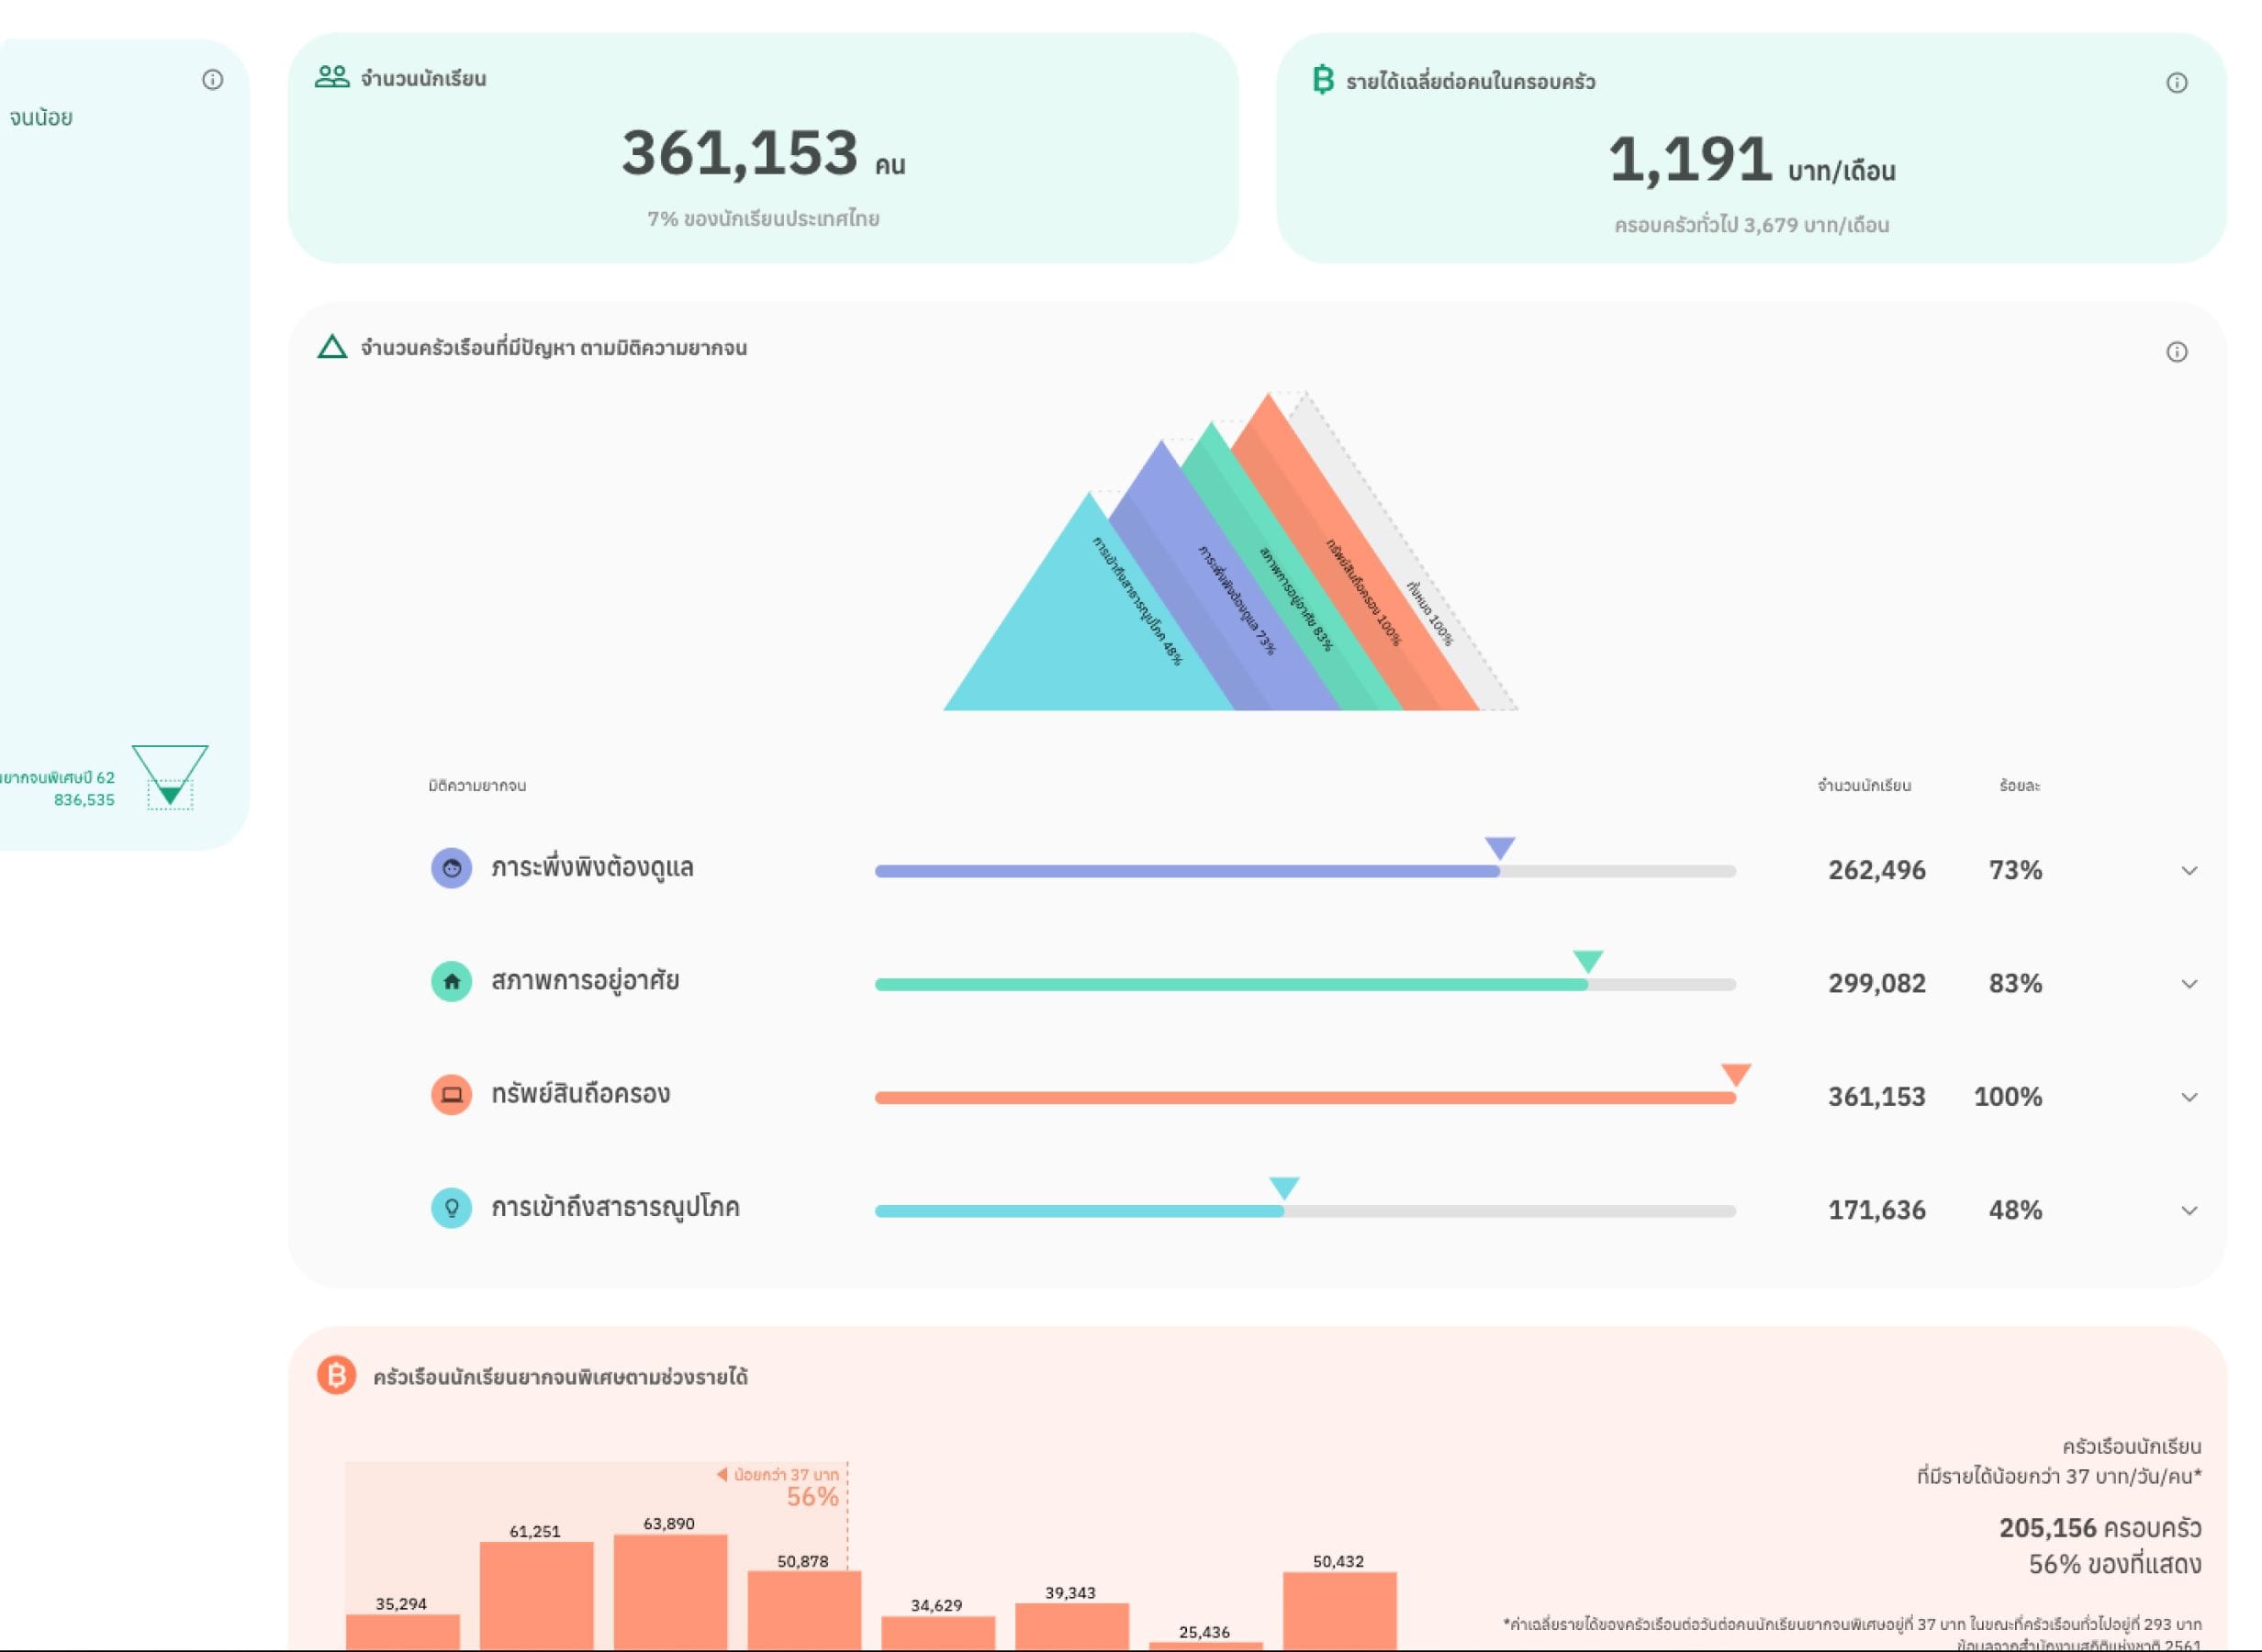Screen dimensions: 2262x1652
Task: Expand the ภาระพึ่งพิงต้องดูแล row details
Action: click(2190, 870)
